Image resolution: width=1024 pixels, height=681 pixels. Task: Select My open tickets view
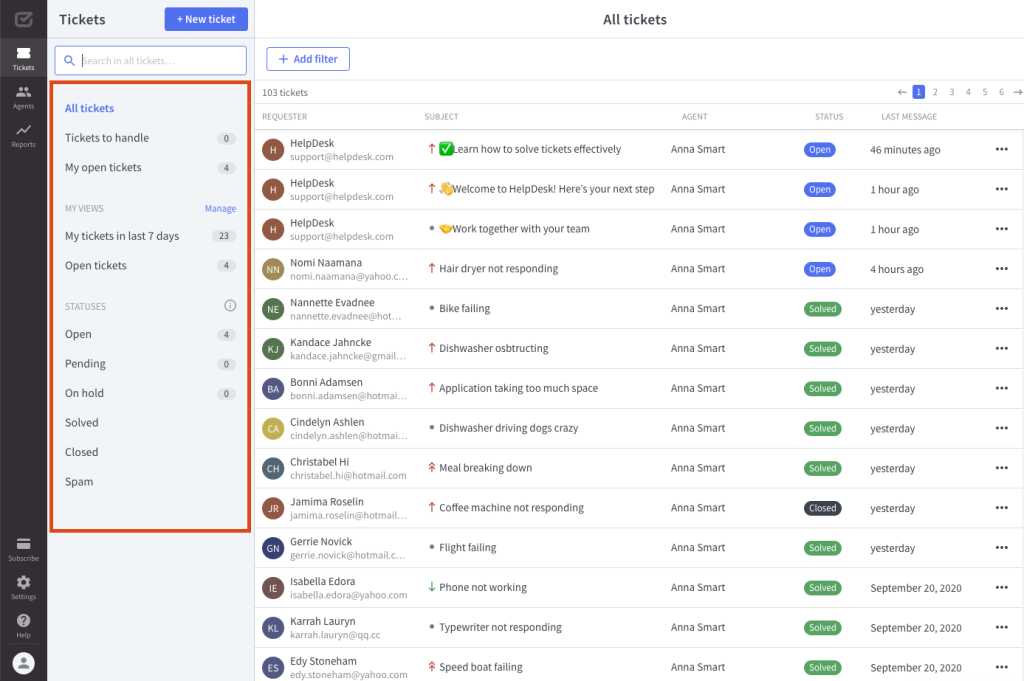coord(104,168)
